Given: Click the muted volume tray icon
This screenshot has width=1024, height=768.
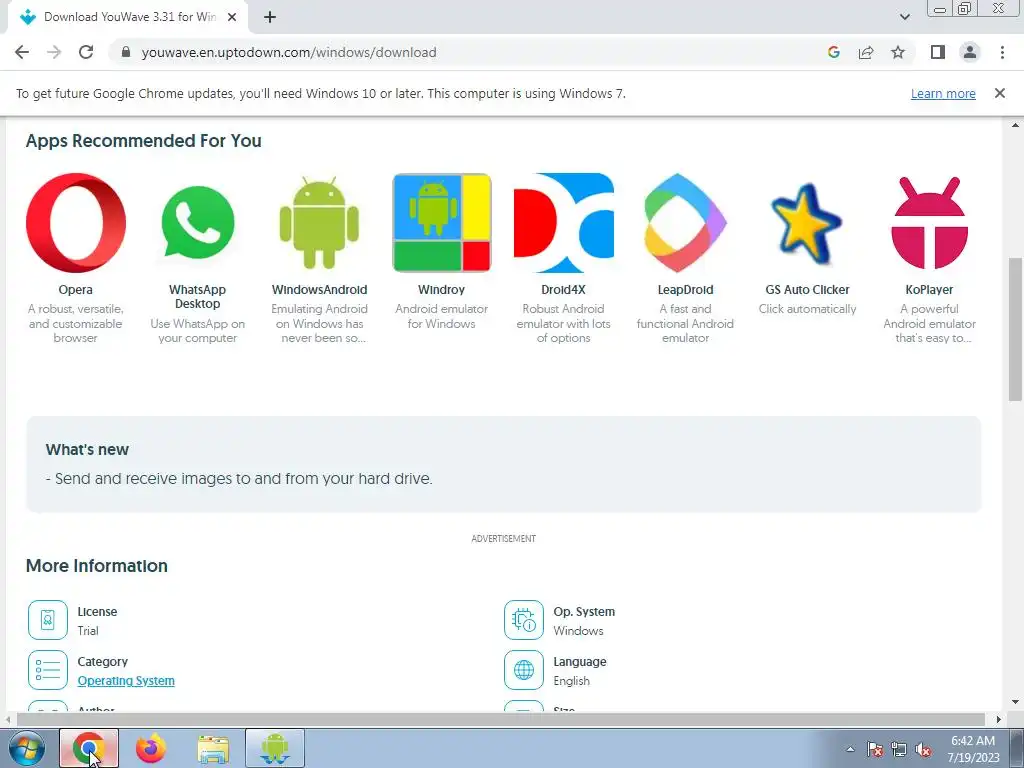Looking at the screenshot, I should [923, 749].
